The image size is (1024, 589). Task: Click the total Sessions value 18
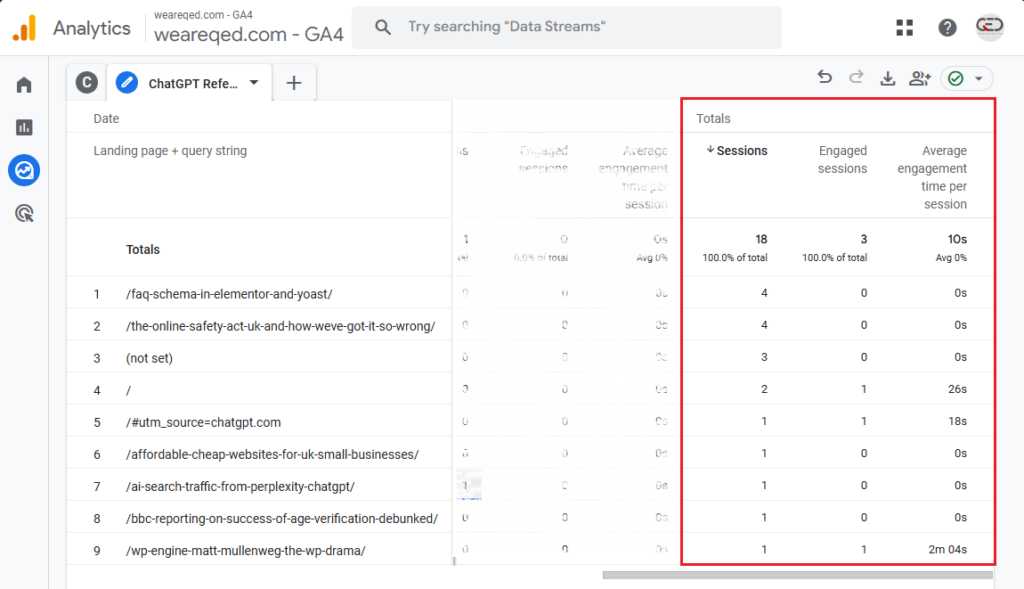[x=761, y=239]
